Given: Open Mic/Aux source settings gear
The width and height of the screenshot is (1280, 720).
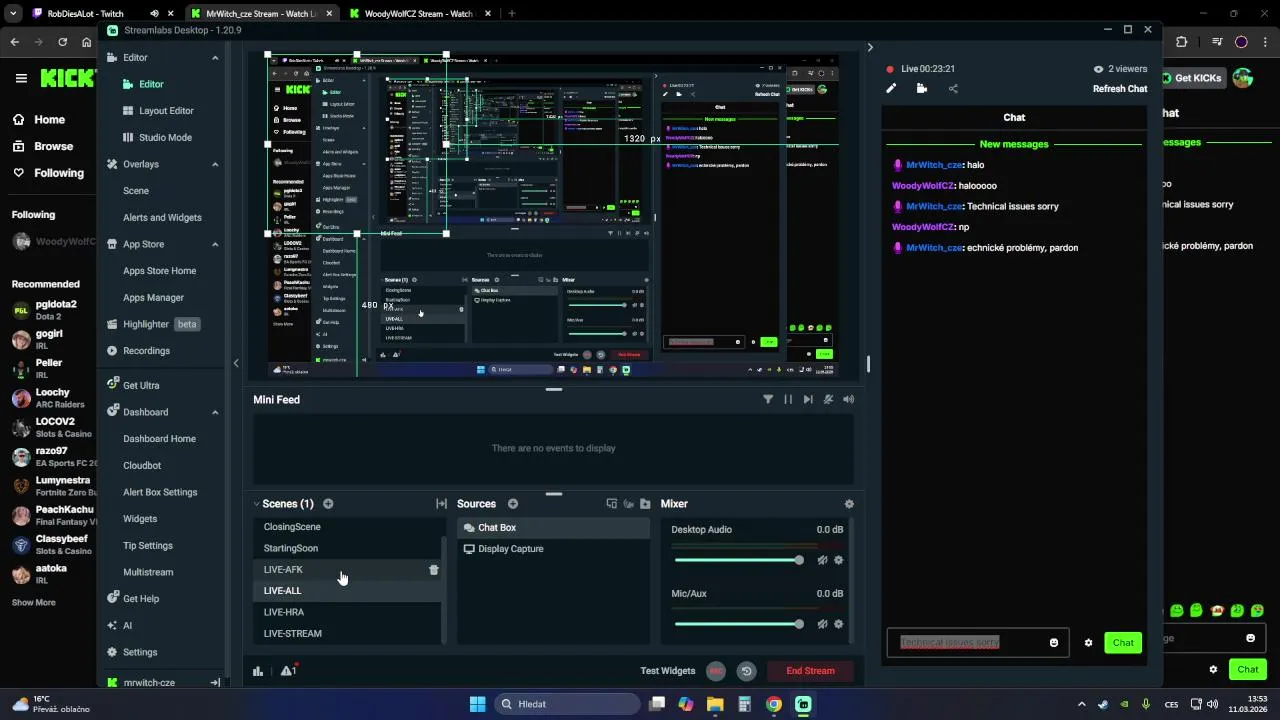Looking at the screenshot, I should [x=839, y=624].
